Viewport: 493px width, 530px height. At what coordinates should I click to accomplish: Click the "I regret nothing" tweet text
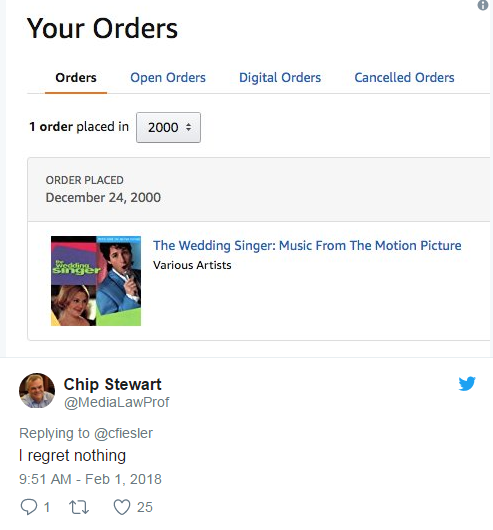(72, 456)
